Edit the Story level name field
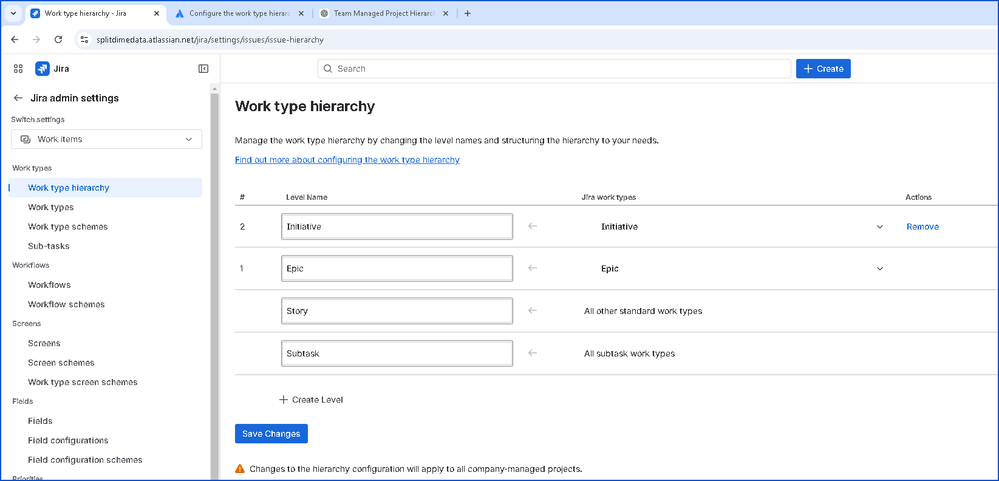 click(x=397, y=311)
